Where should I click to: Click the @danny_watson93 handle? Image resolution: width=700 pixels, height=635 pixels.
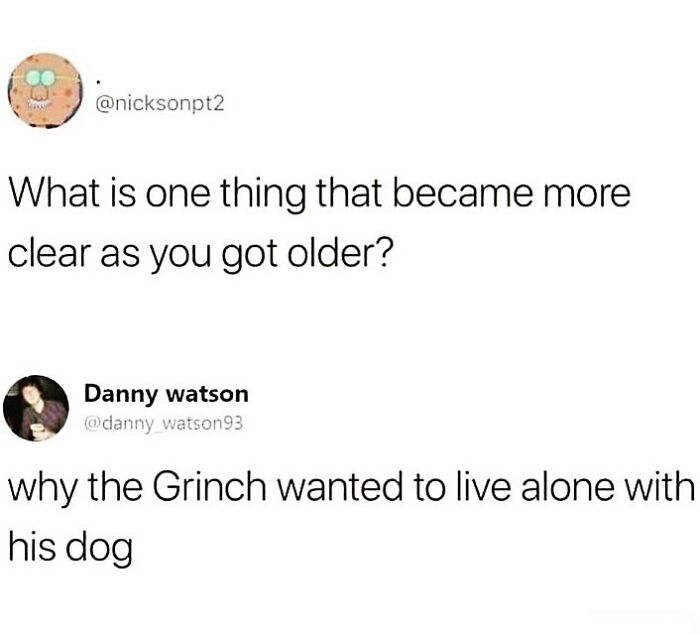coord(163,423)
